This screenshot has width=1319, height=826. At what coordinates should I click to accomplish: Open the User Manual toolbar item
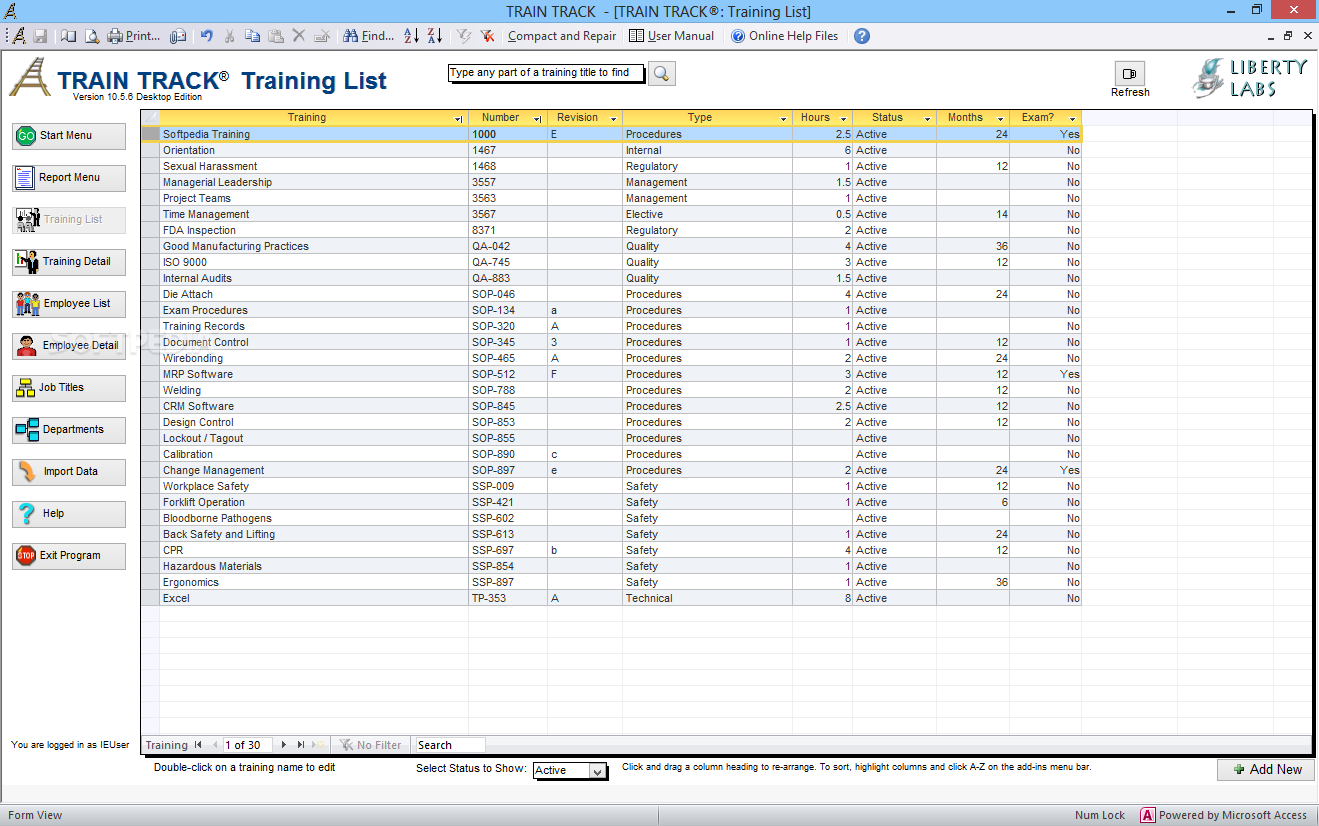coord(671,36)
